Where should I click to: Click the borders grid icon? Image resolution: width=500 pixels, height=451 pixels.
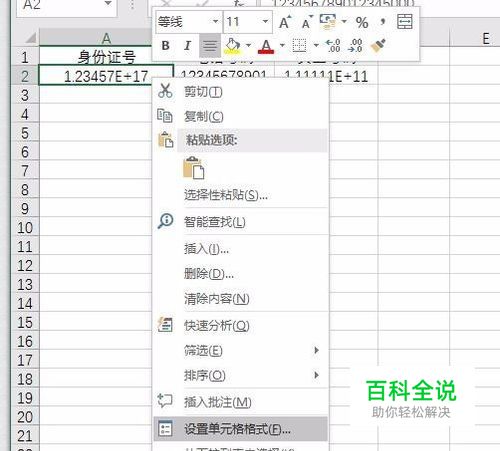tap(299, 45)
